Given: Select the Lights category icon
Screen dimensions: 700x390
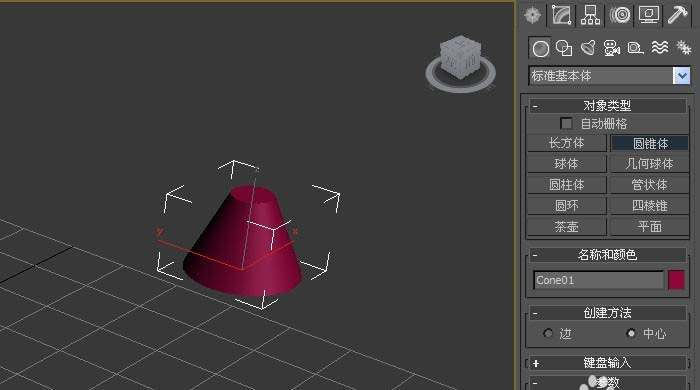Looking at the screenshot, I should pyautogui.click(x=588, y=48).
